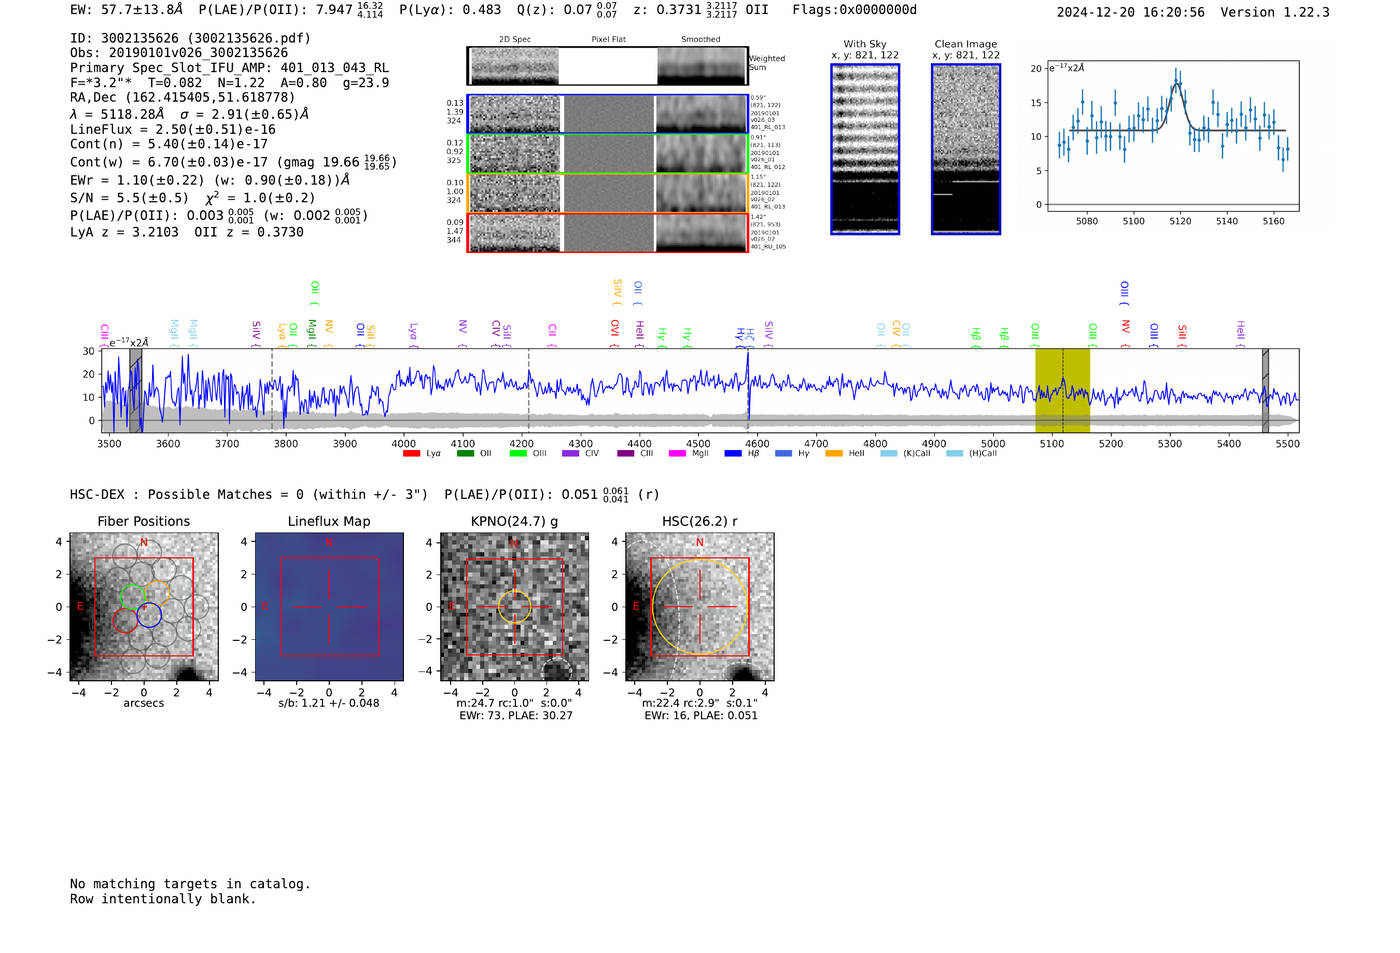Click the Weighted Sum 2D spectrum strip
This screenshot has width=1400, height=953.
pos(607,66)
